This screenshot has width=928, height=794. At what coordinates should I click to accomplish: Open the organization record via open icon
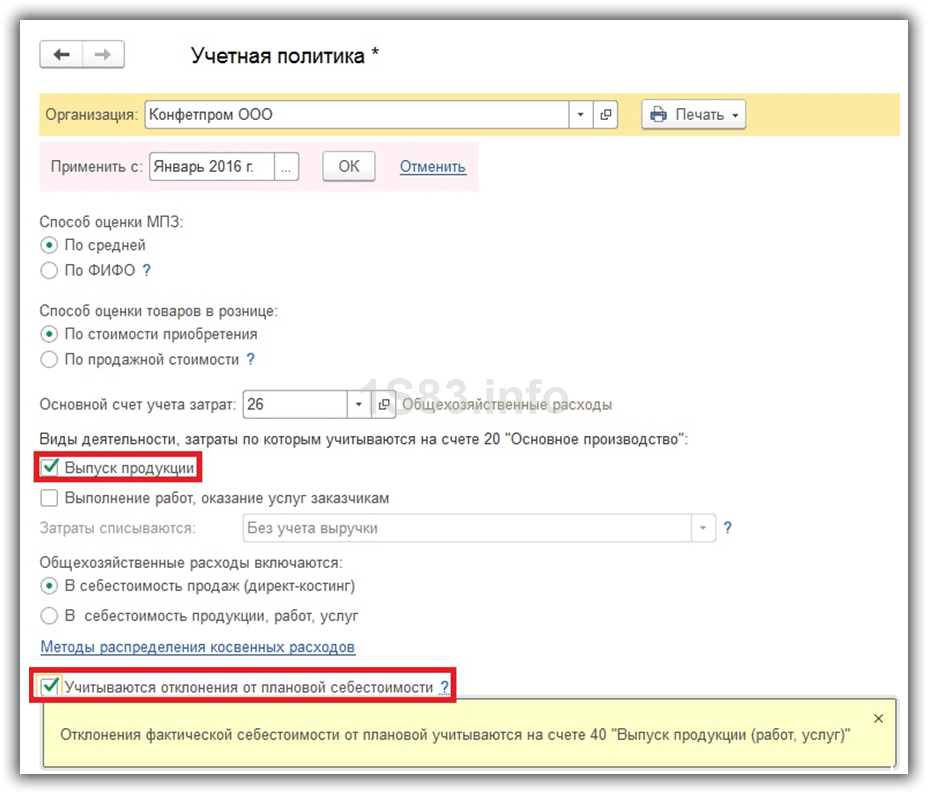pyautogui.click(x=606, y=115)
